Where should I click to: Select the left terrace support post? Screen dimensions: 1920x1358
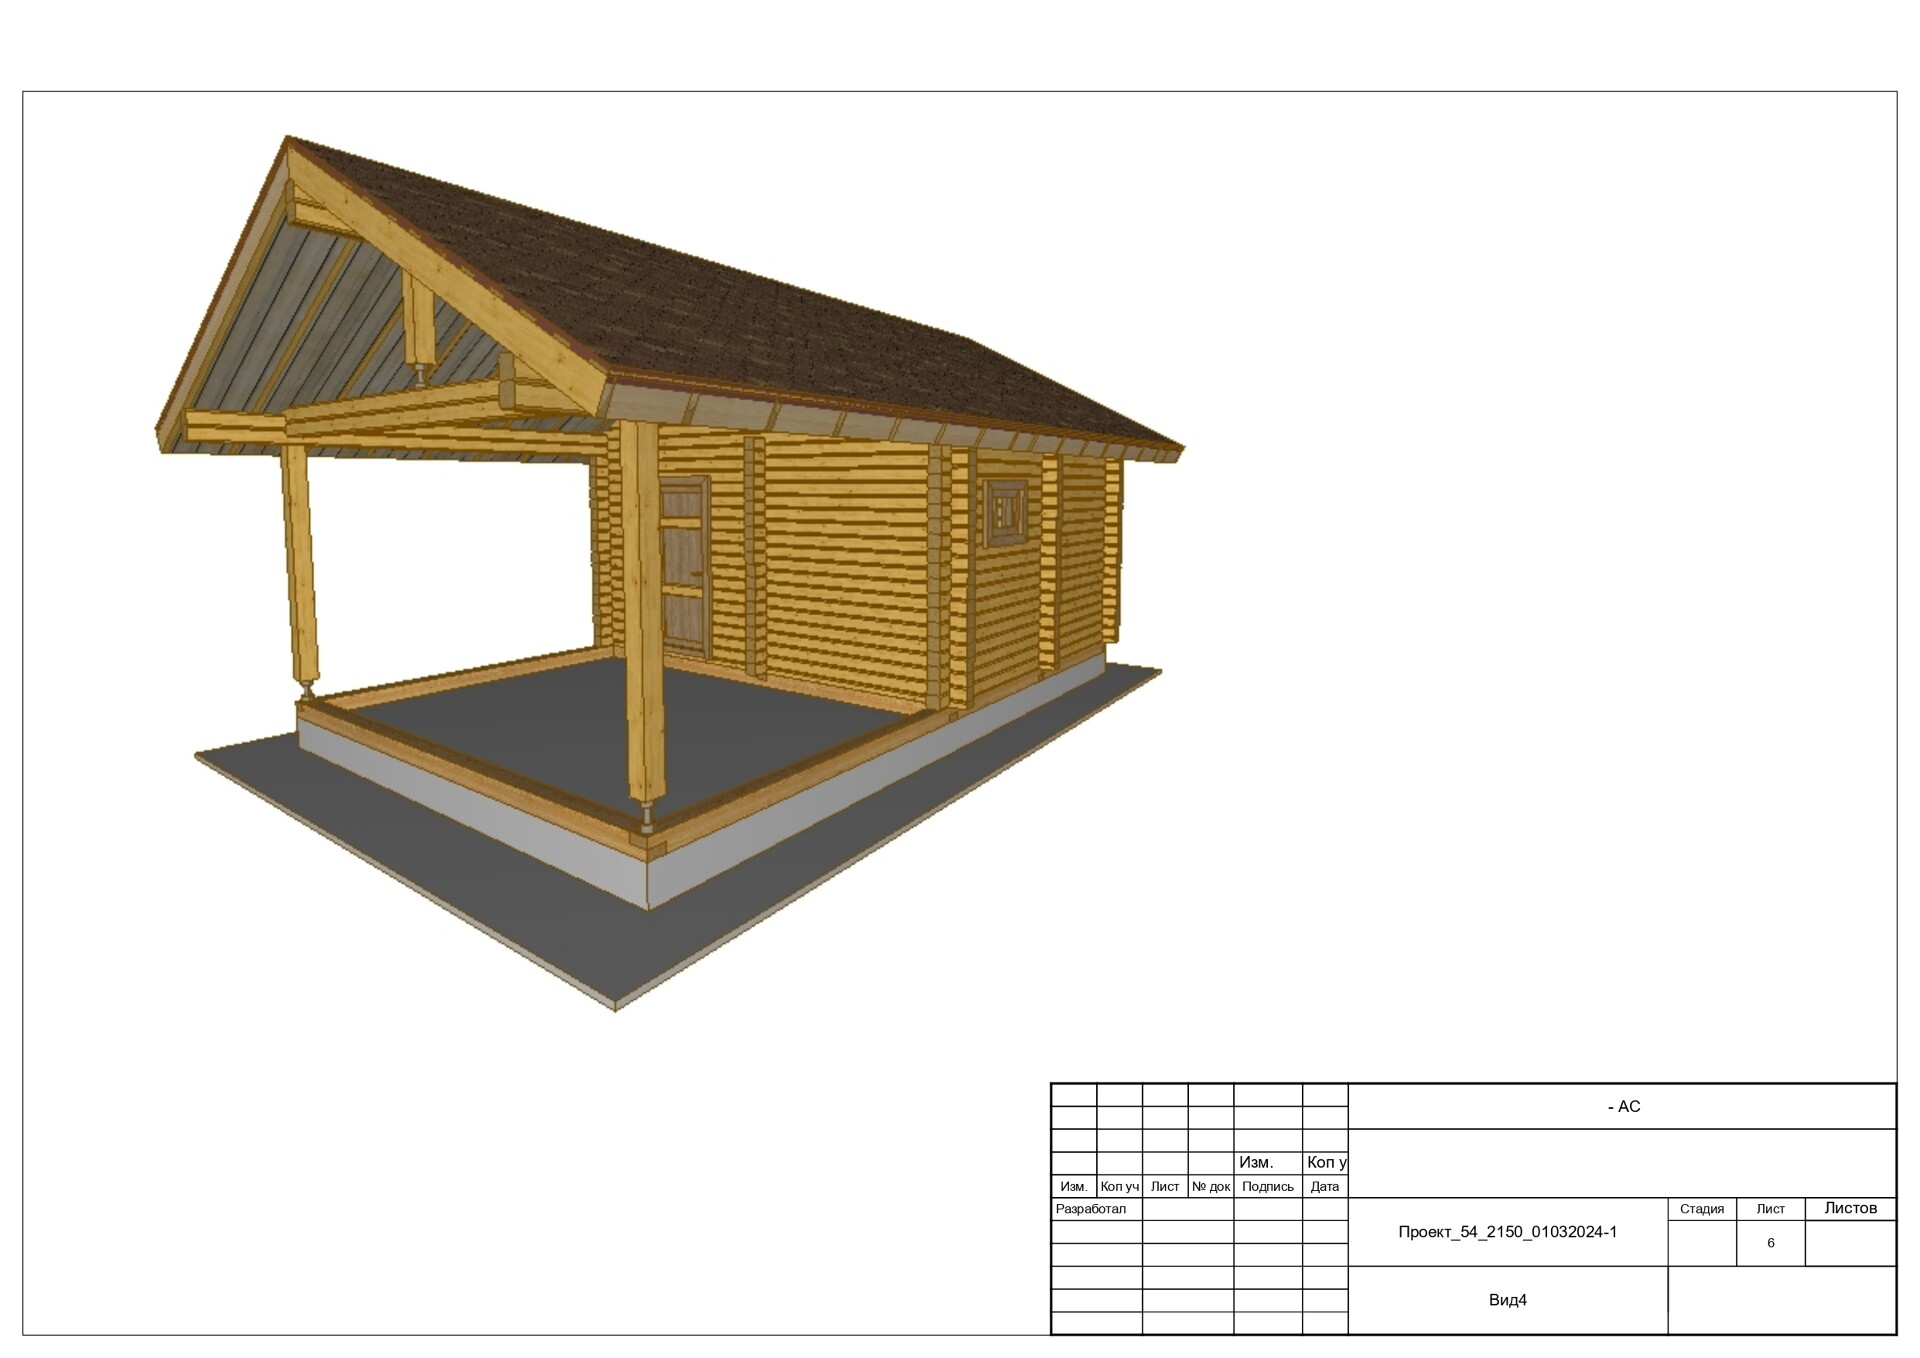[299, 565]
